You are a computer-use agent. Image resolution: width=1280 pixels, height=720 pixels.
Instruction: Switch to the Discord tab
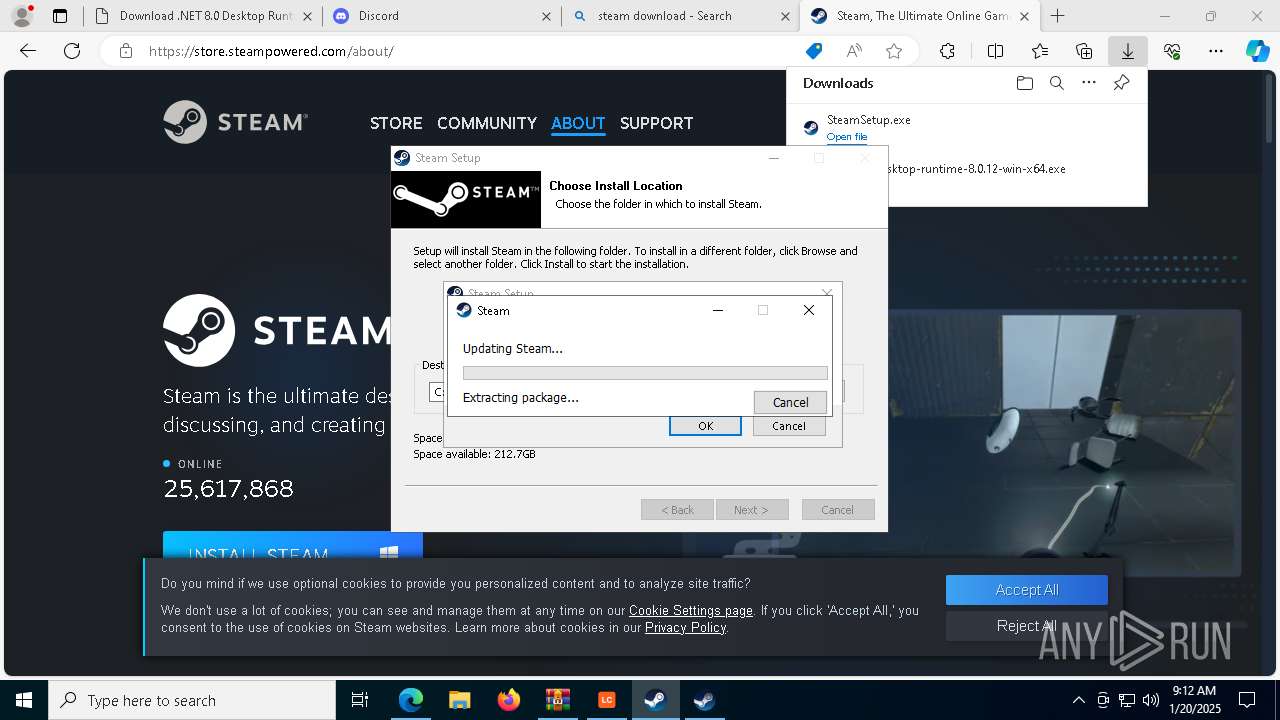tap(441, 16)
